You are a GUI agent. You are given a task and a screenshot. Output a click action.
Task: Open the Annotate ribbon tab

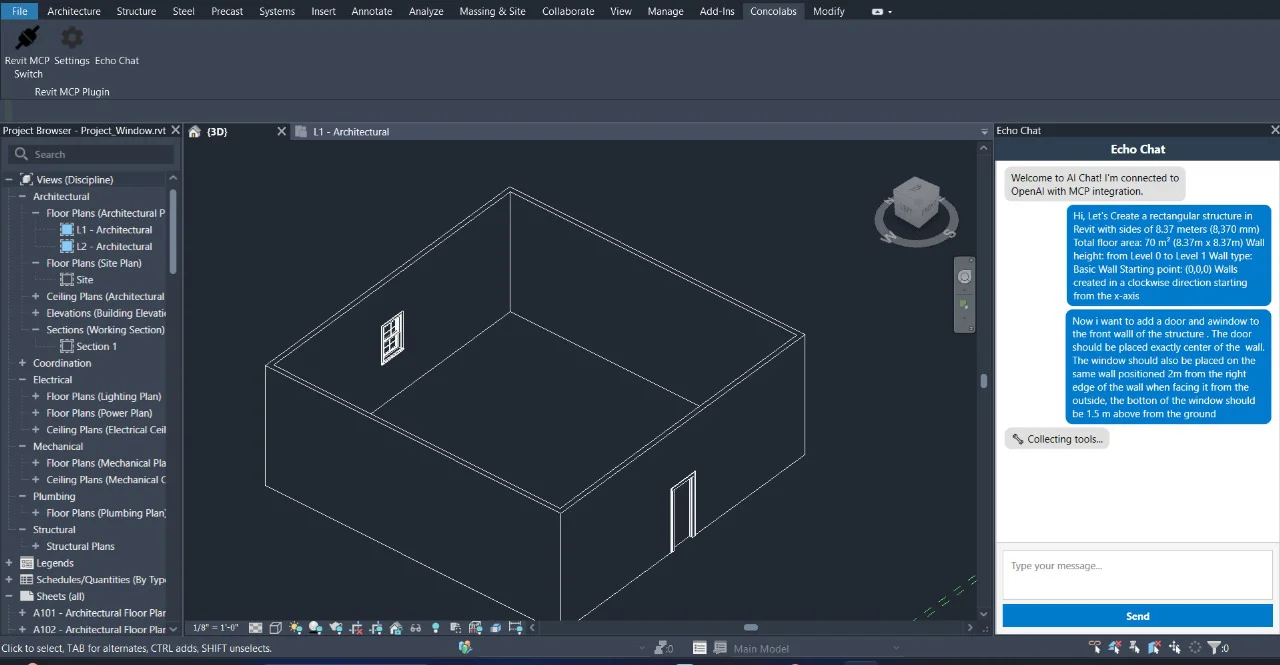371,11
